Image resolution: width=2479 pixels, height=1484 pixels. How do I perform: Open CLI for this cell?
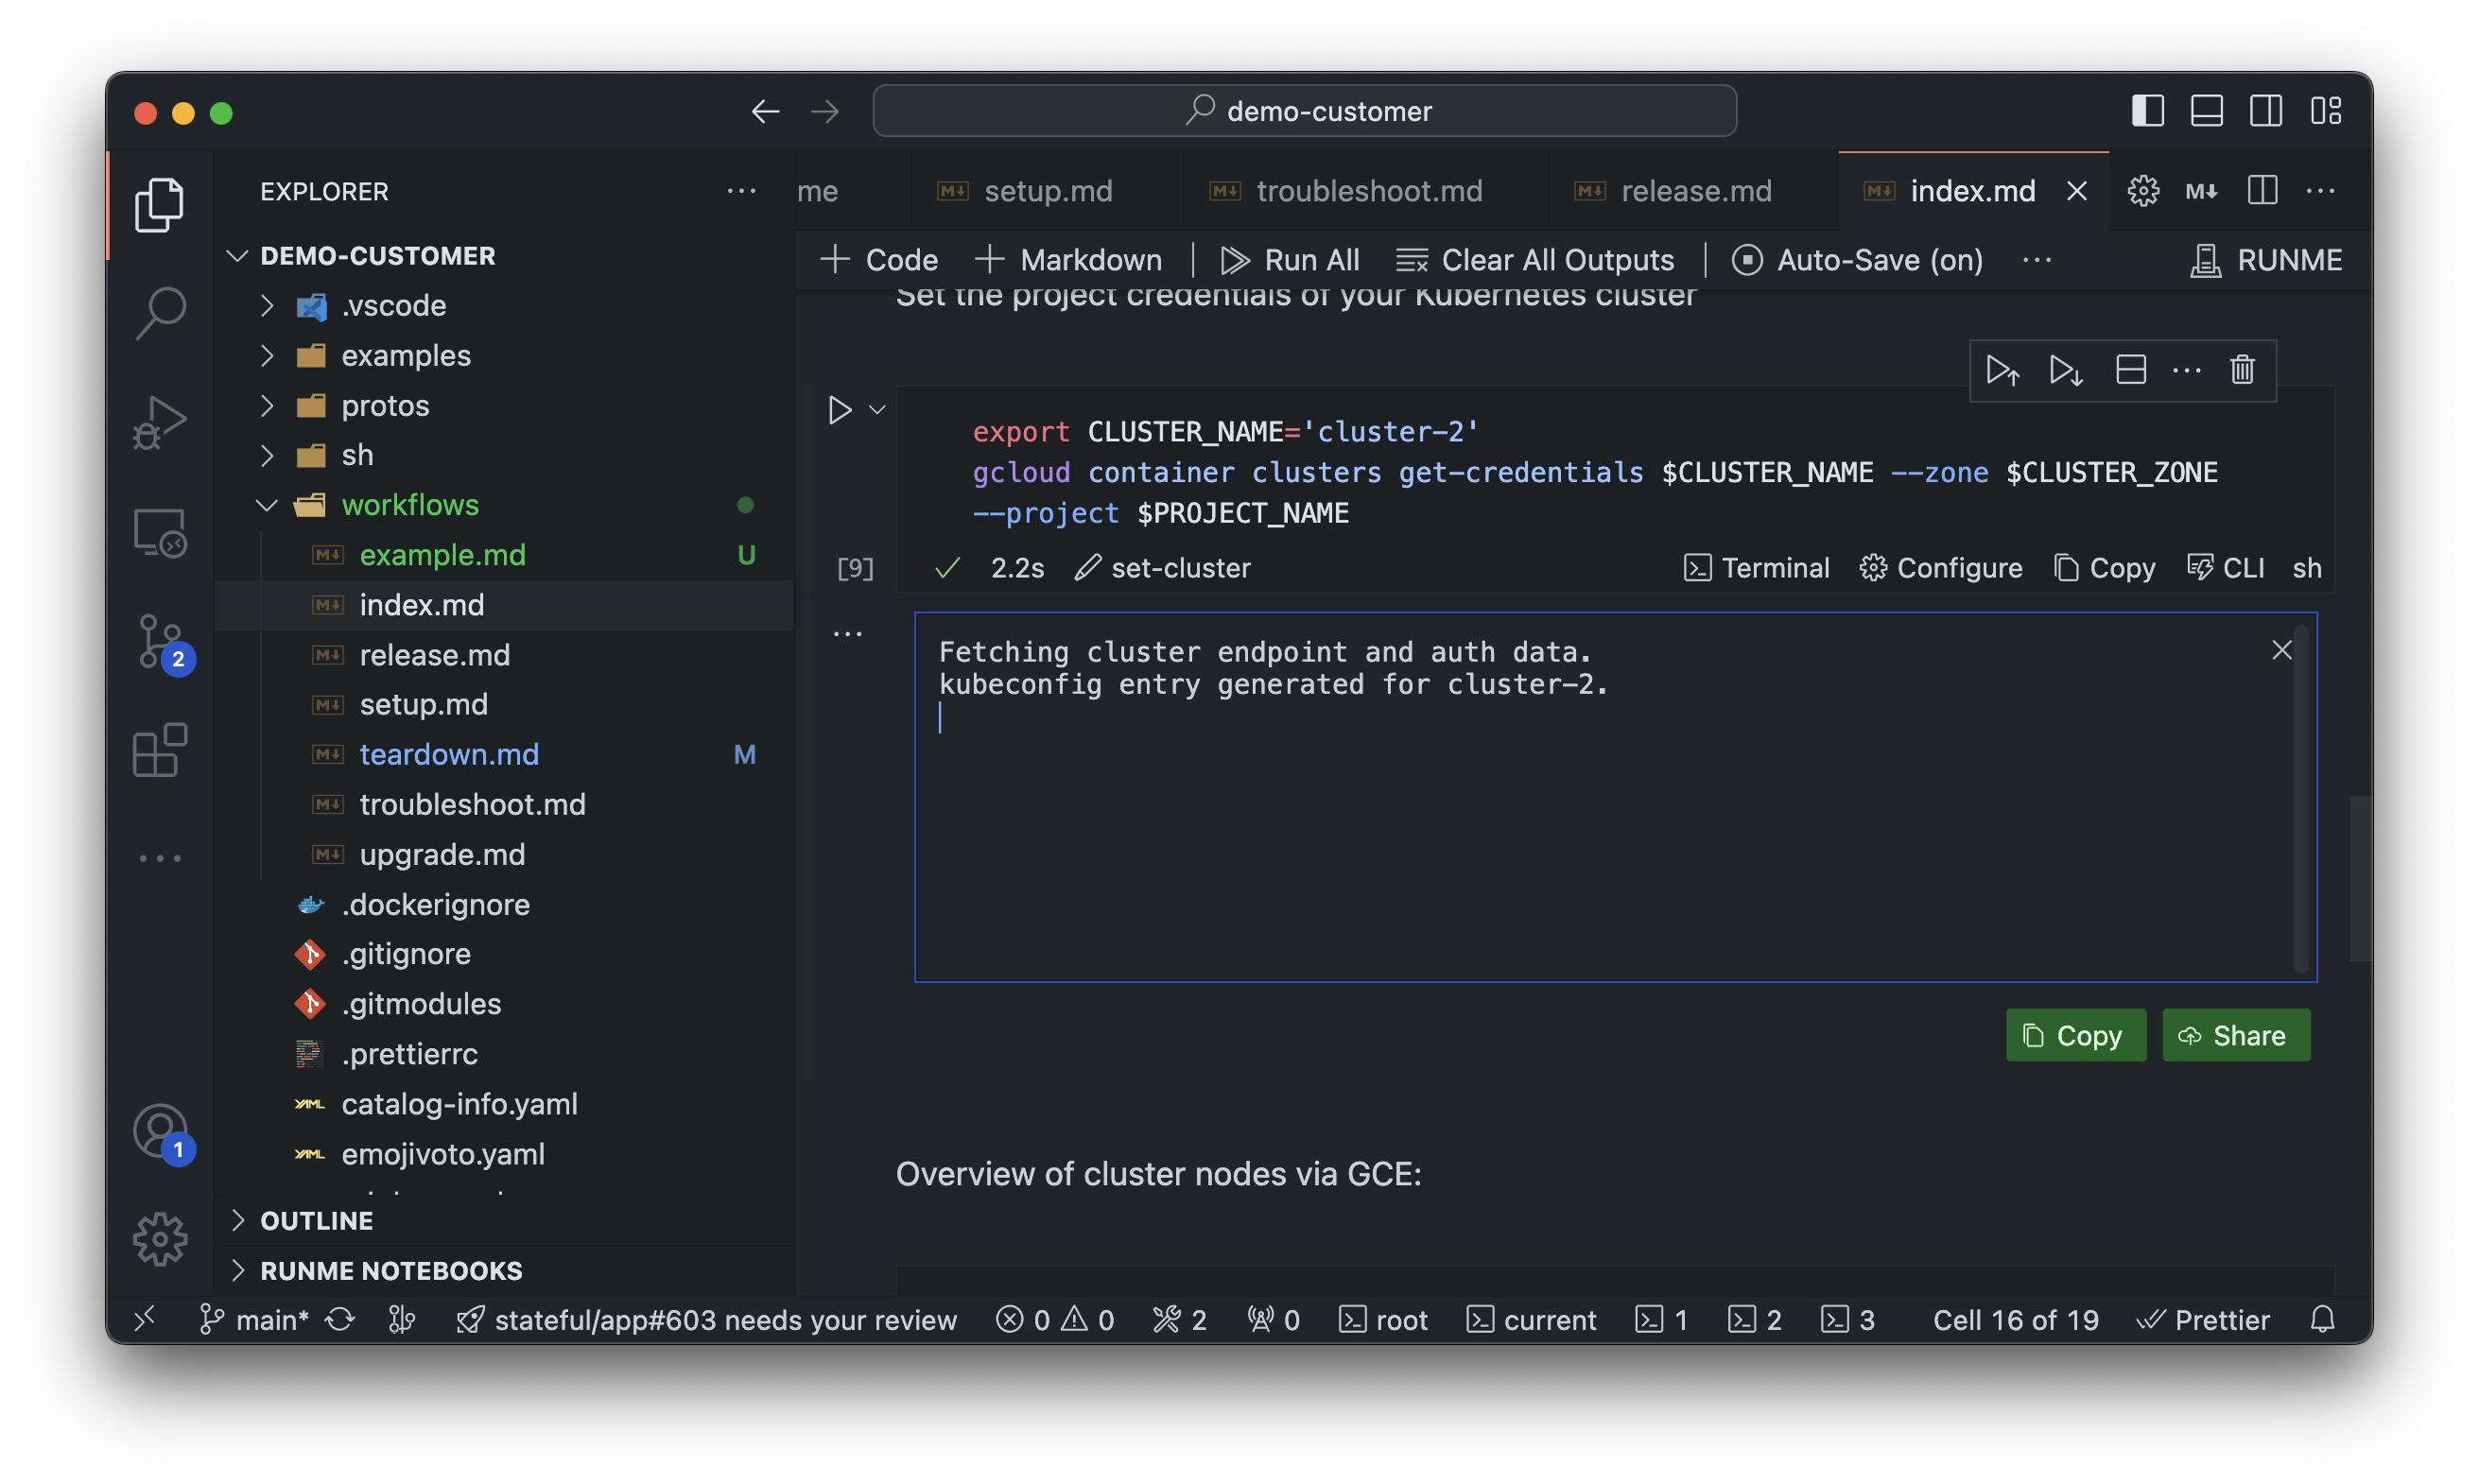(2224, 568)
